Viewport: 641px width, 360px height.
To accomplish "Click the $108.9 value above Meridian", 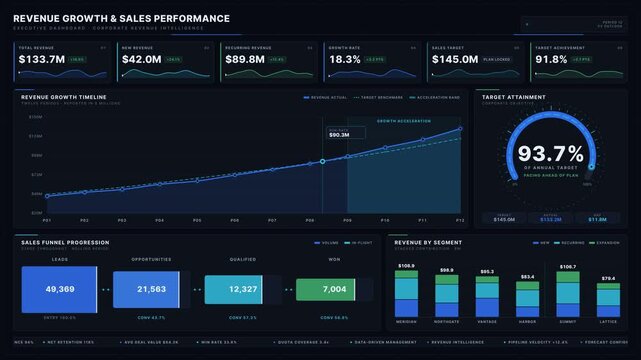I will [406, 266].
